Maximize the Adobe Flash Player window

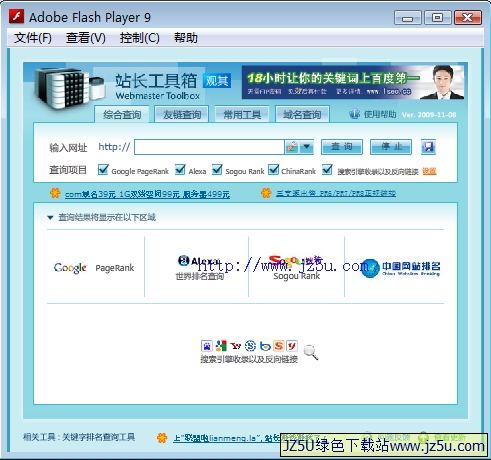click(438, 18)
